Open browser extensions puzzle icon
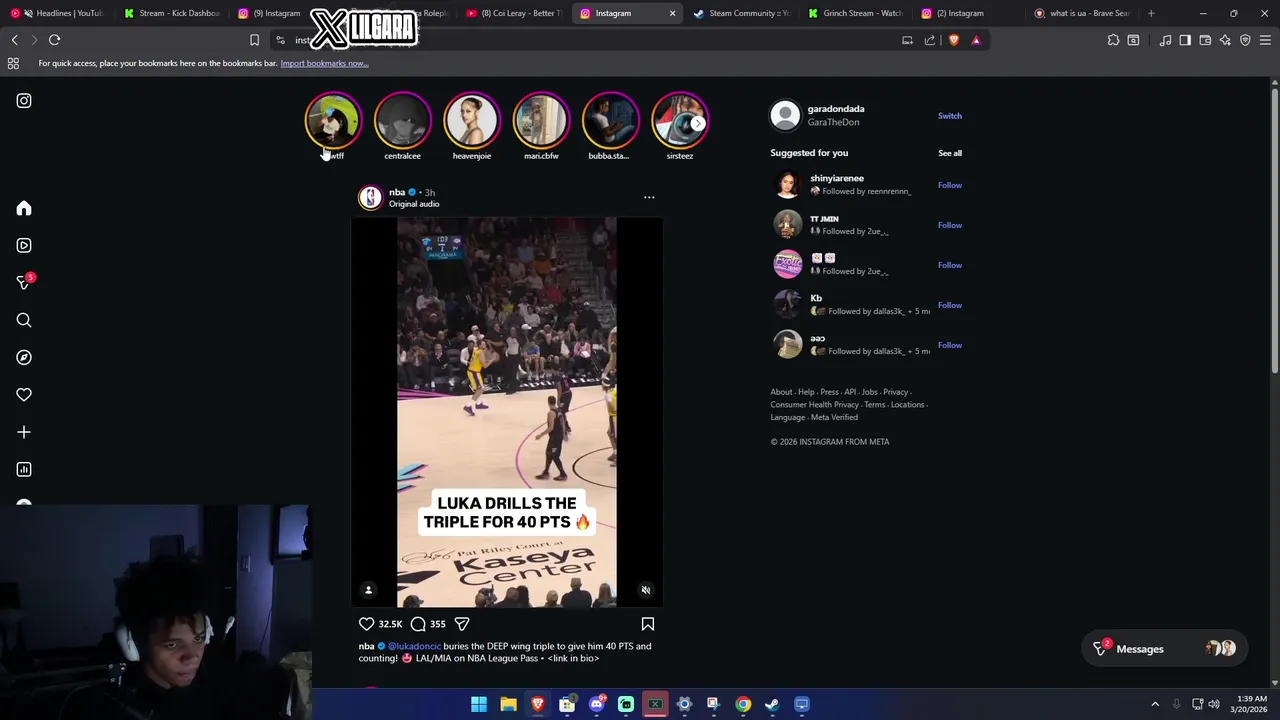 tap(1113, 40)
